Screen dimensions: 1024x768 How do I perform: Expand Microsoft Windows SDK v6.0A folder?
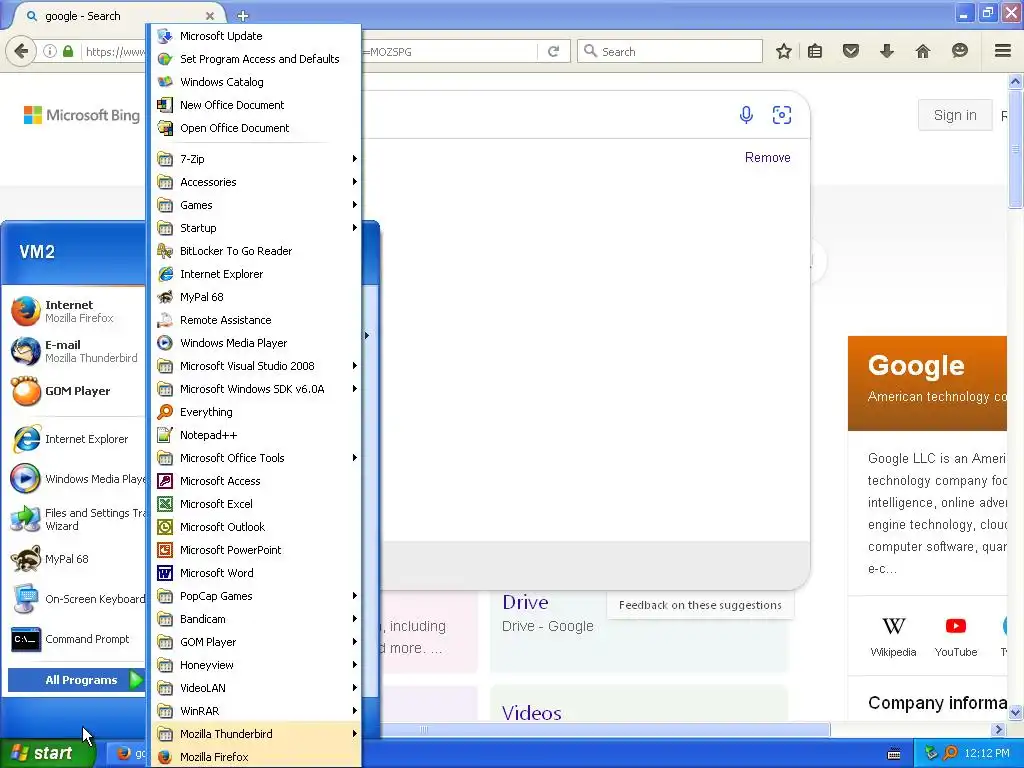point(256,389)
